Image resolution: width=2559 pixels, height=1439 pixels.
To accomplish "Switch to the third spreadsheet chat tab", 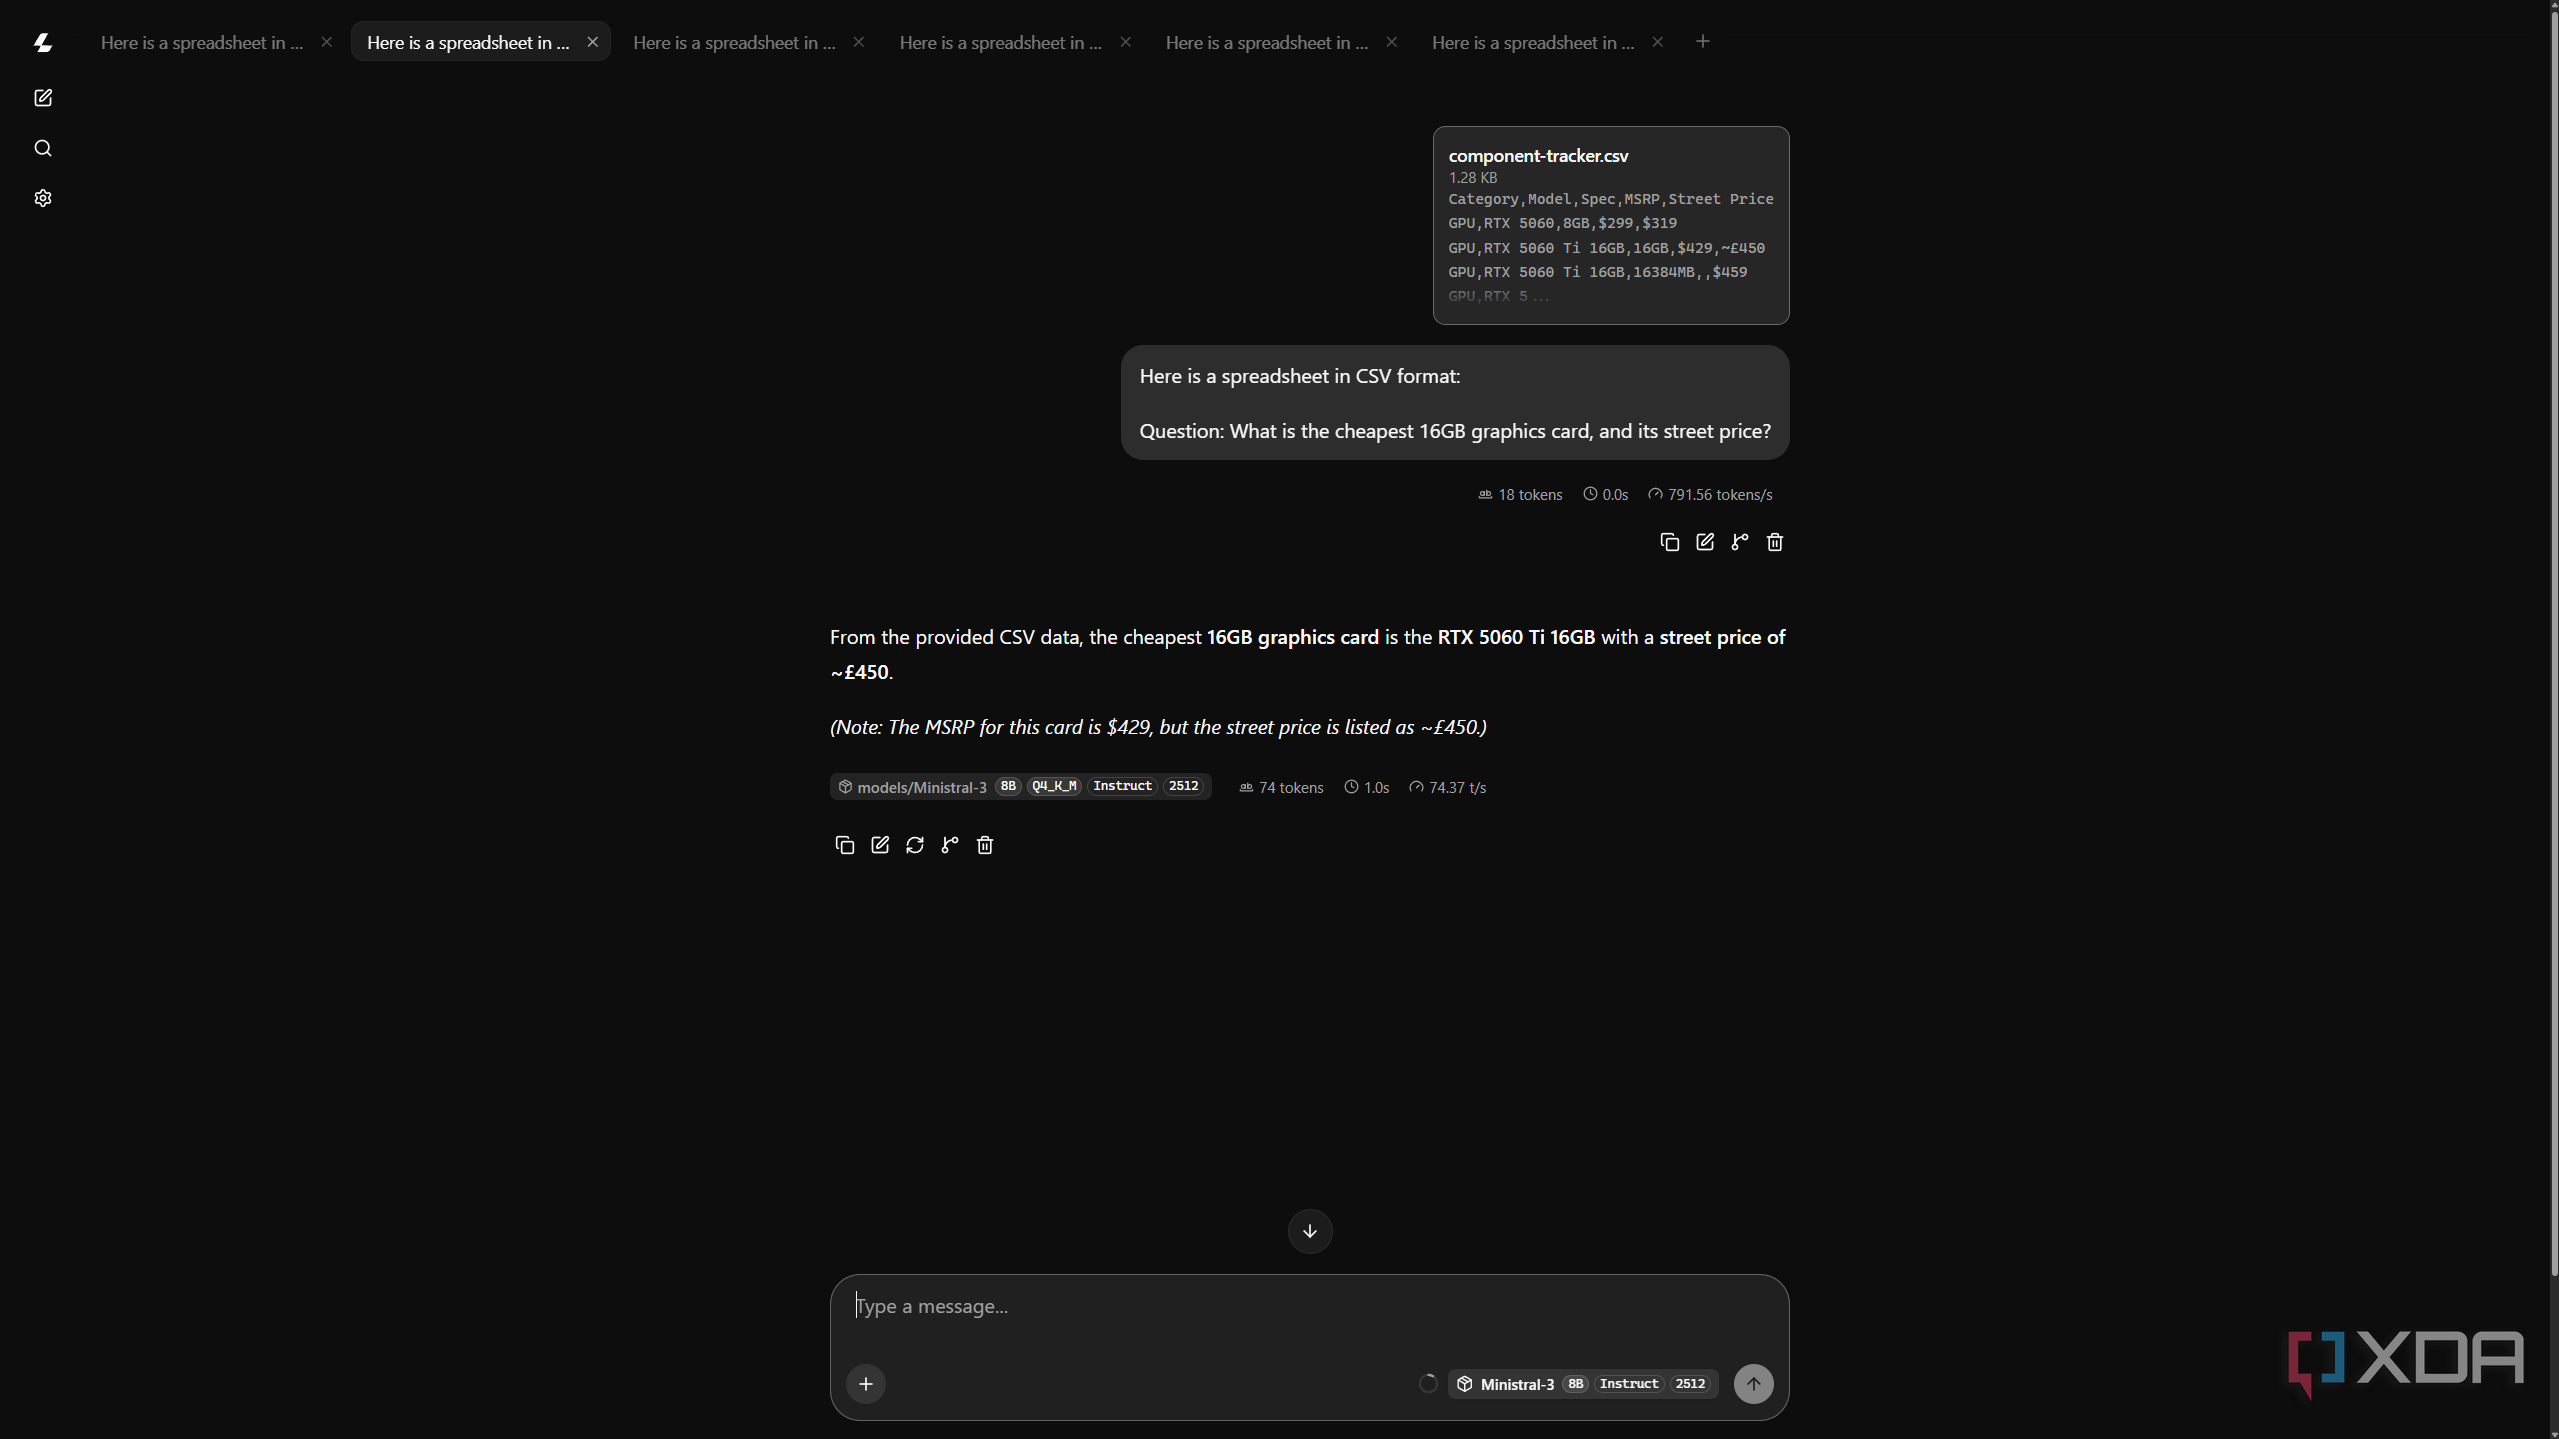I will pyautogui.click(x=734, y=42).
